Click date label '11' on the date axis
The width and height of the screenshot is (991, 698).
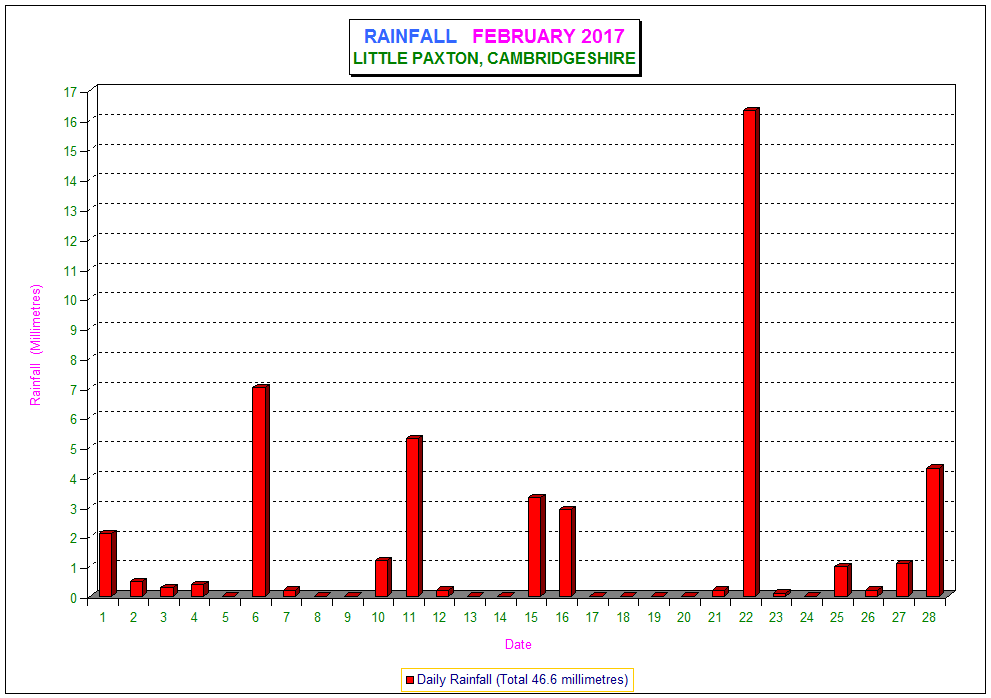tap(409, 618)
